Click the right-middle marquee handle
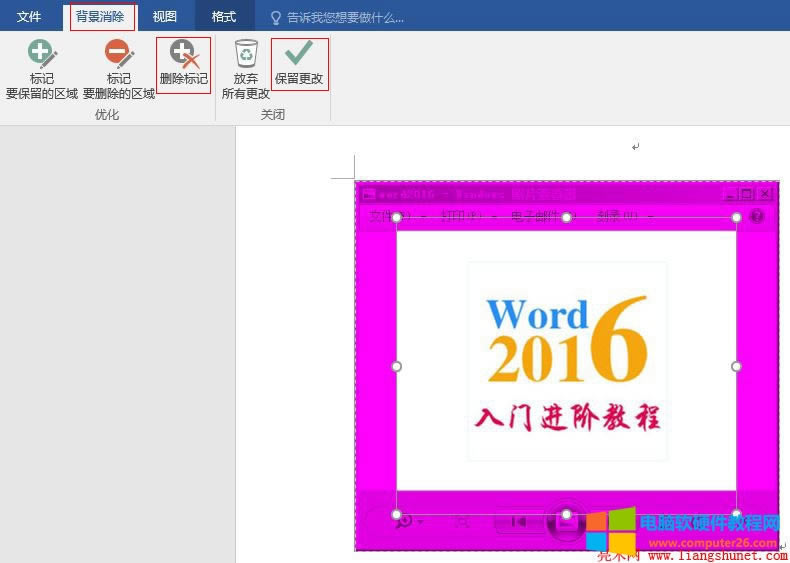Viewport: 790px width, 563px height. [737, 366]
